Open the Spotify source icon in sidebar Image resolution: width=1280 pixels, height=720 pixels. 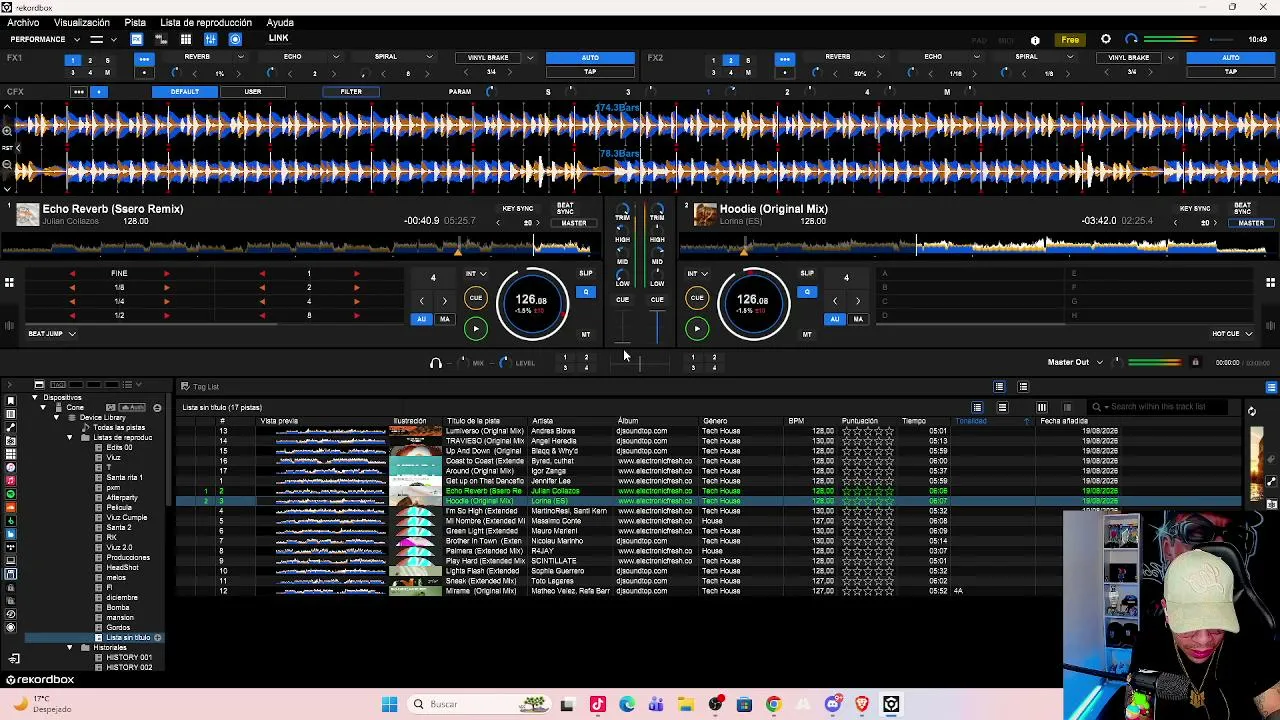click(x=11, y=494)
